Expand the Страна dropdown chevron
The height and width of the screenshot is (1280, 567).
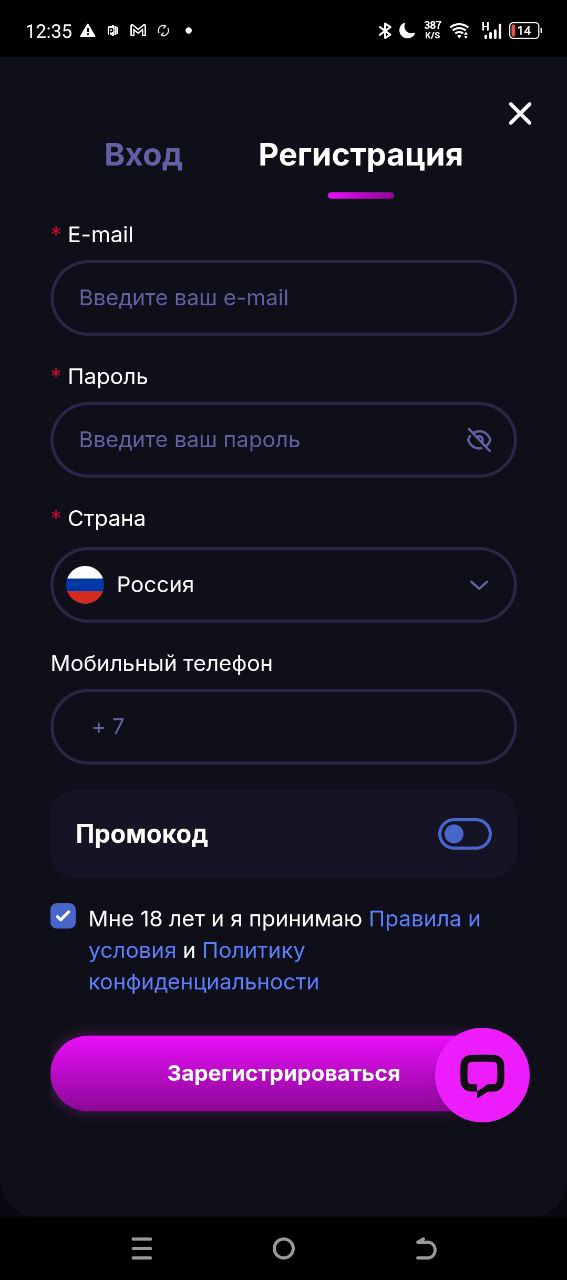tap(479, 585)
